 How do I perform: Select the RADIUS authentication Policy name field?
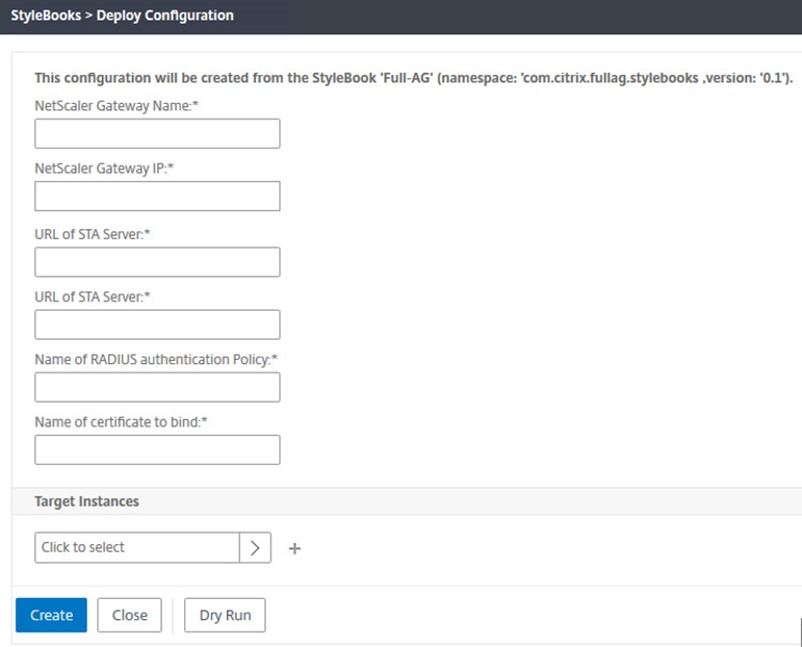click(157, 388)
